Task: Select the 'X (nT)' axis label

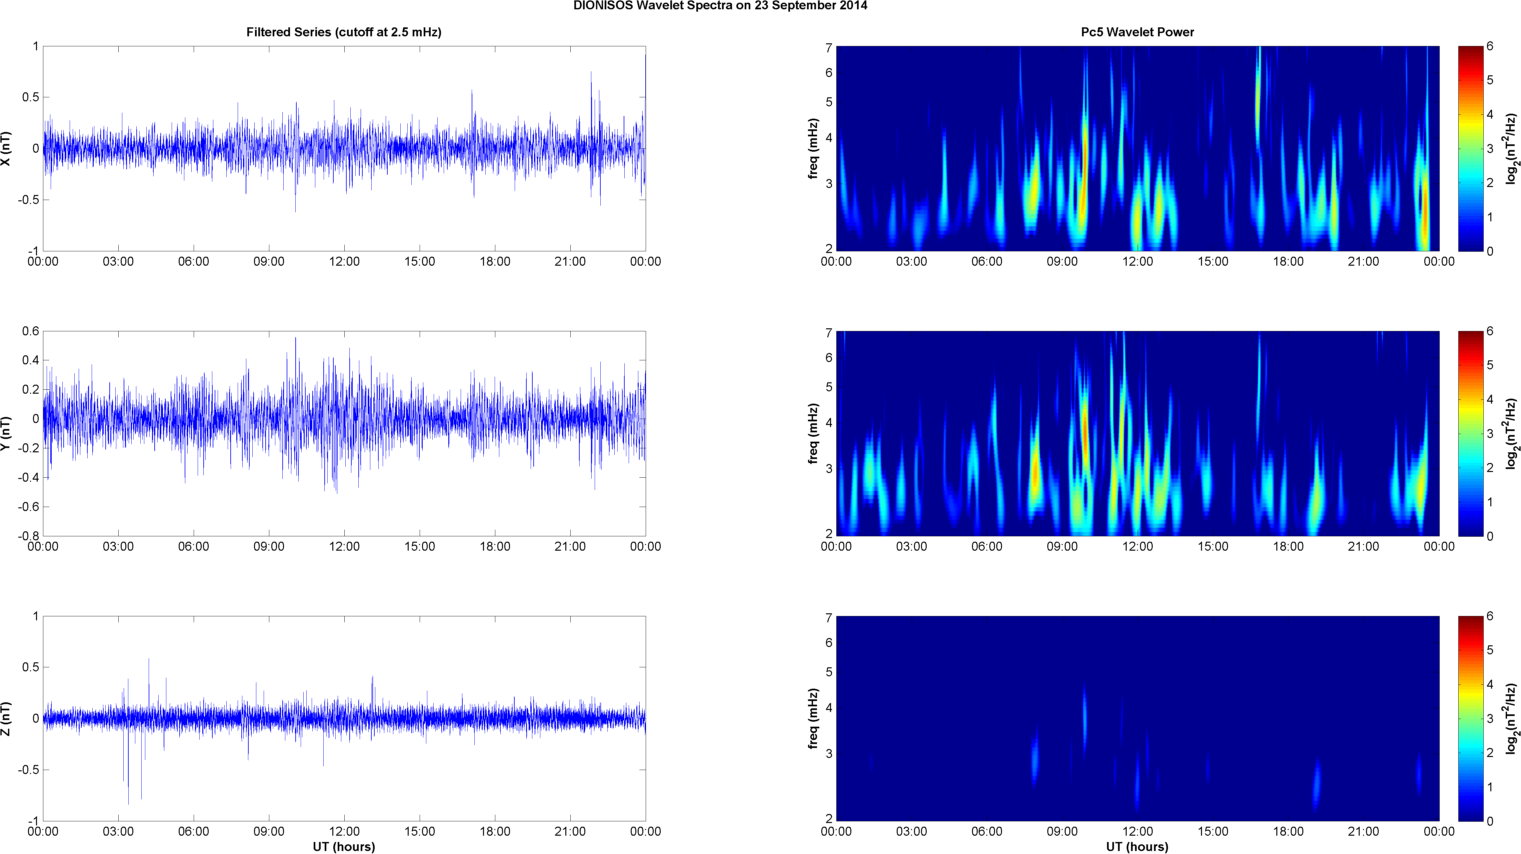Action: coord(7,149)
